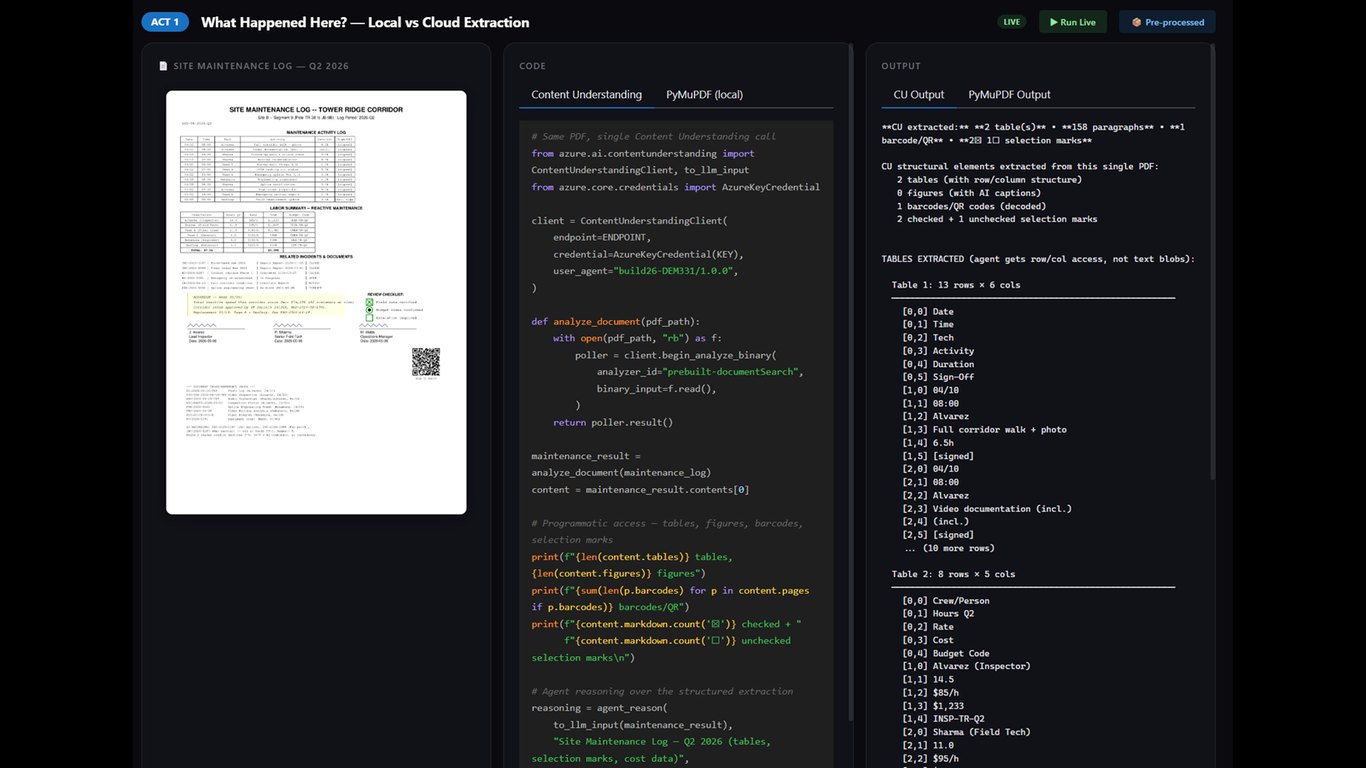Screen dimensions: 1366x768
Task: Click the Budget codes confirmed radio mark
Action: tap(369, 310)
